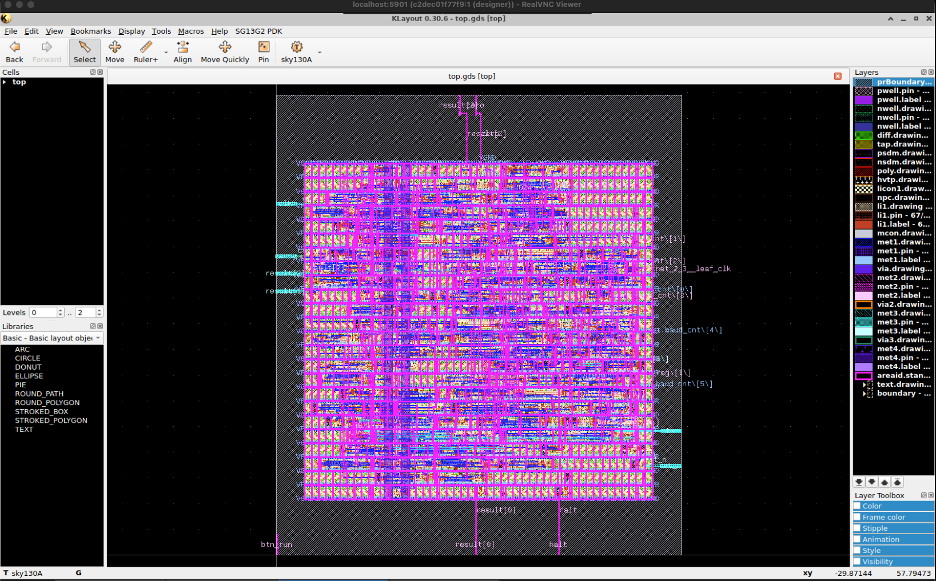Click the first Levels number field
This screenshot has height=582, width=936.
(42, 313)
